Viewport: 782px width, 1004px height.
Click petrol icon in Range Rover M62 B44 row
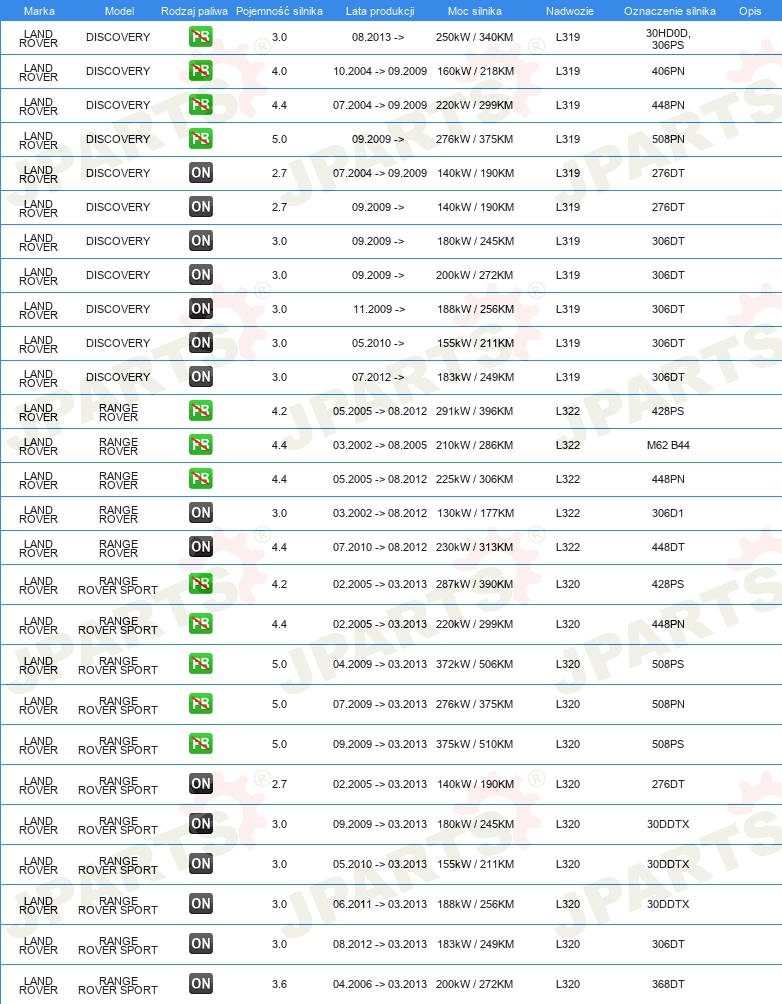(x=200, y=444)
